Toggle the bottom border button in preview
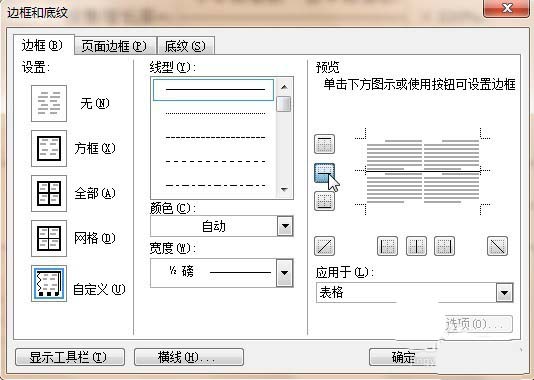This screenshot has height=380, width=534. (x=324, y=201)
